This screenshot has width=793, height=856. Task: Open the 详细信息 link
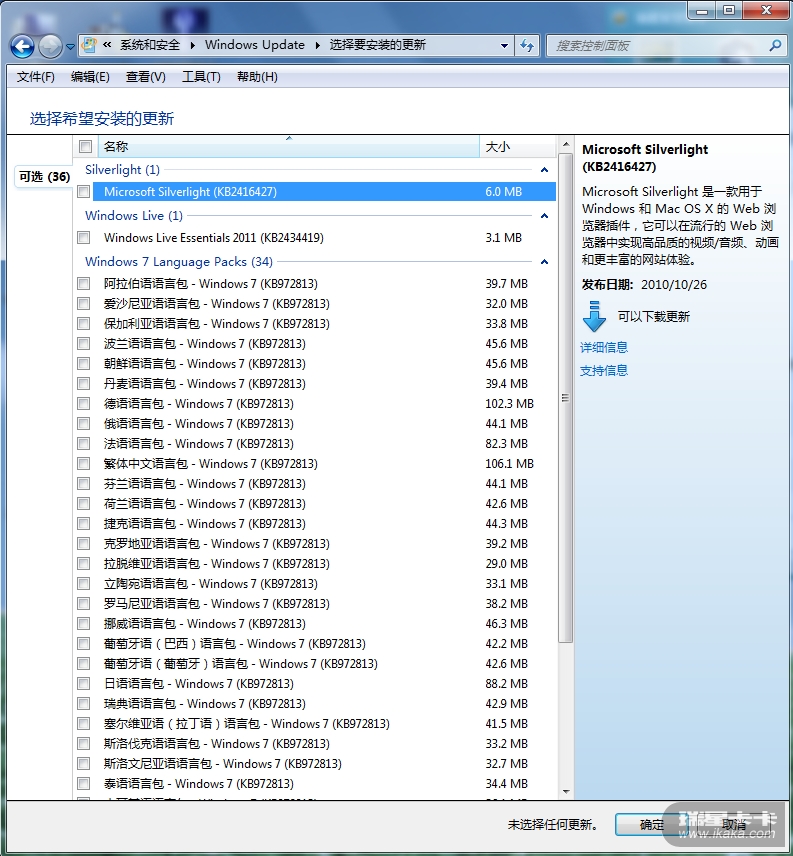[x=604, y=347]
